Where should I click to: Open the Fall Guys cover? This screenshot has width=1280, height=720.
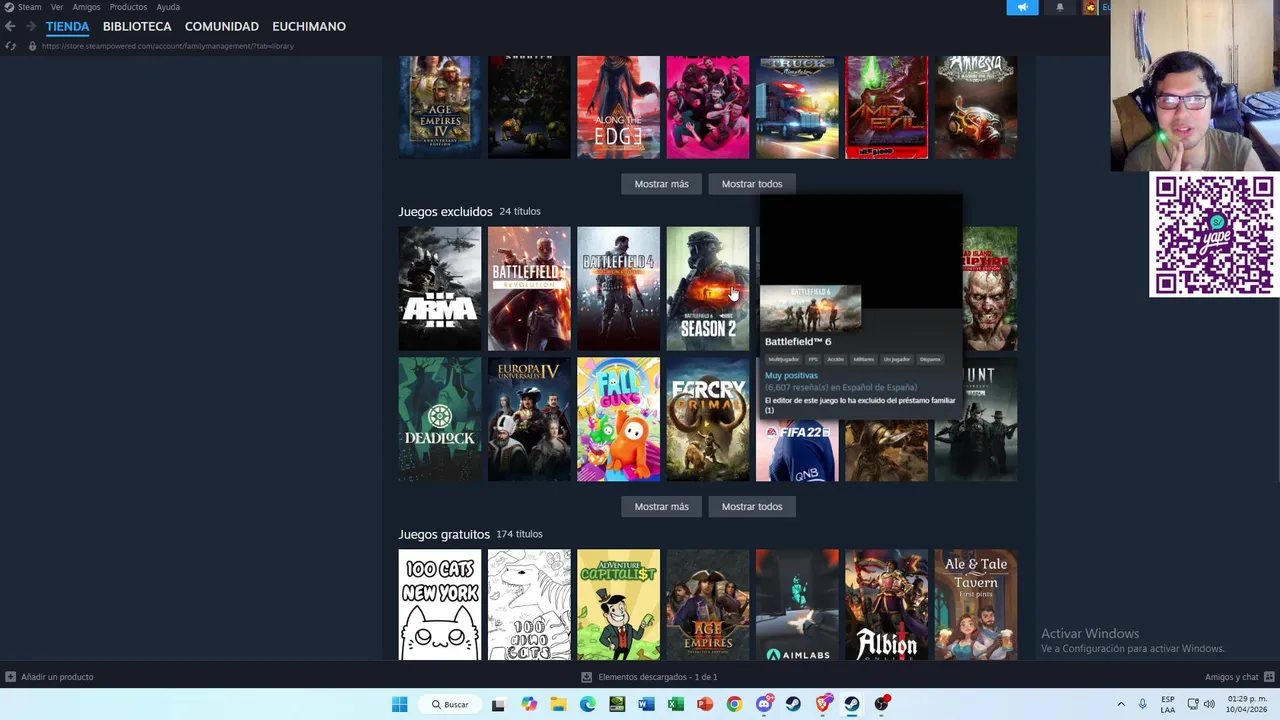coord(618,419)
